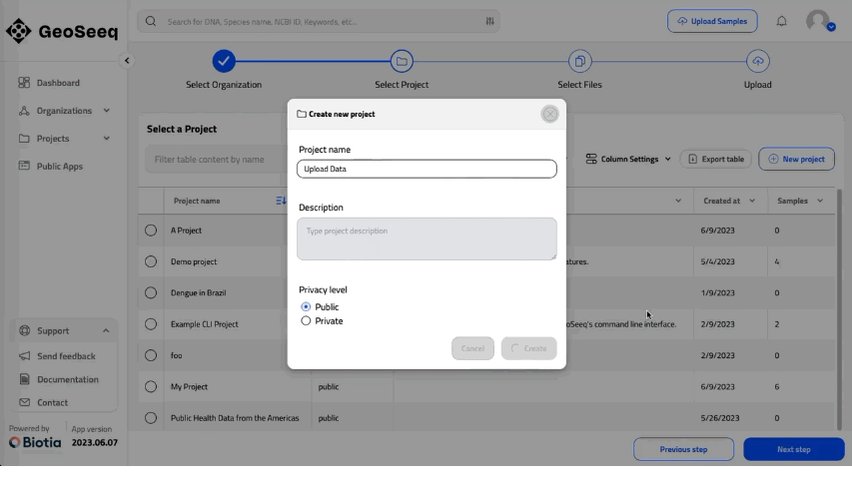Select the Public privacy level
The image size is (852, 479).
(306, 307)
